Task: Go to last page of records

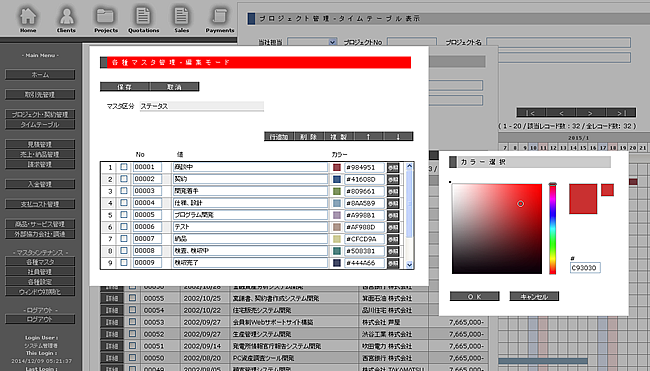Action: pos(621,113)
